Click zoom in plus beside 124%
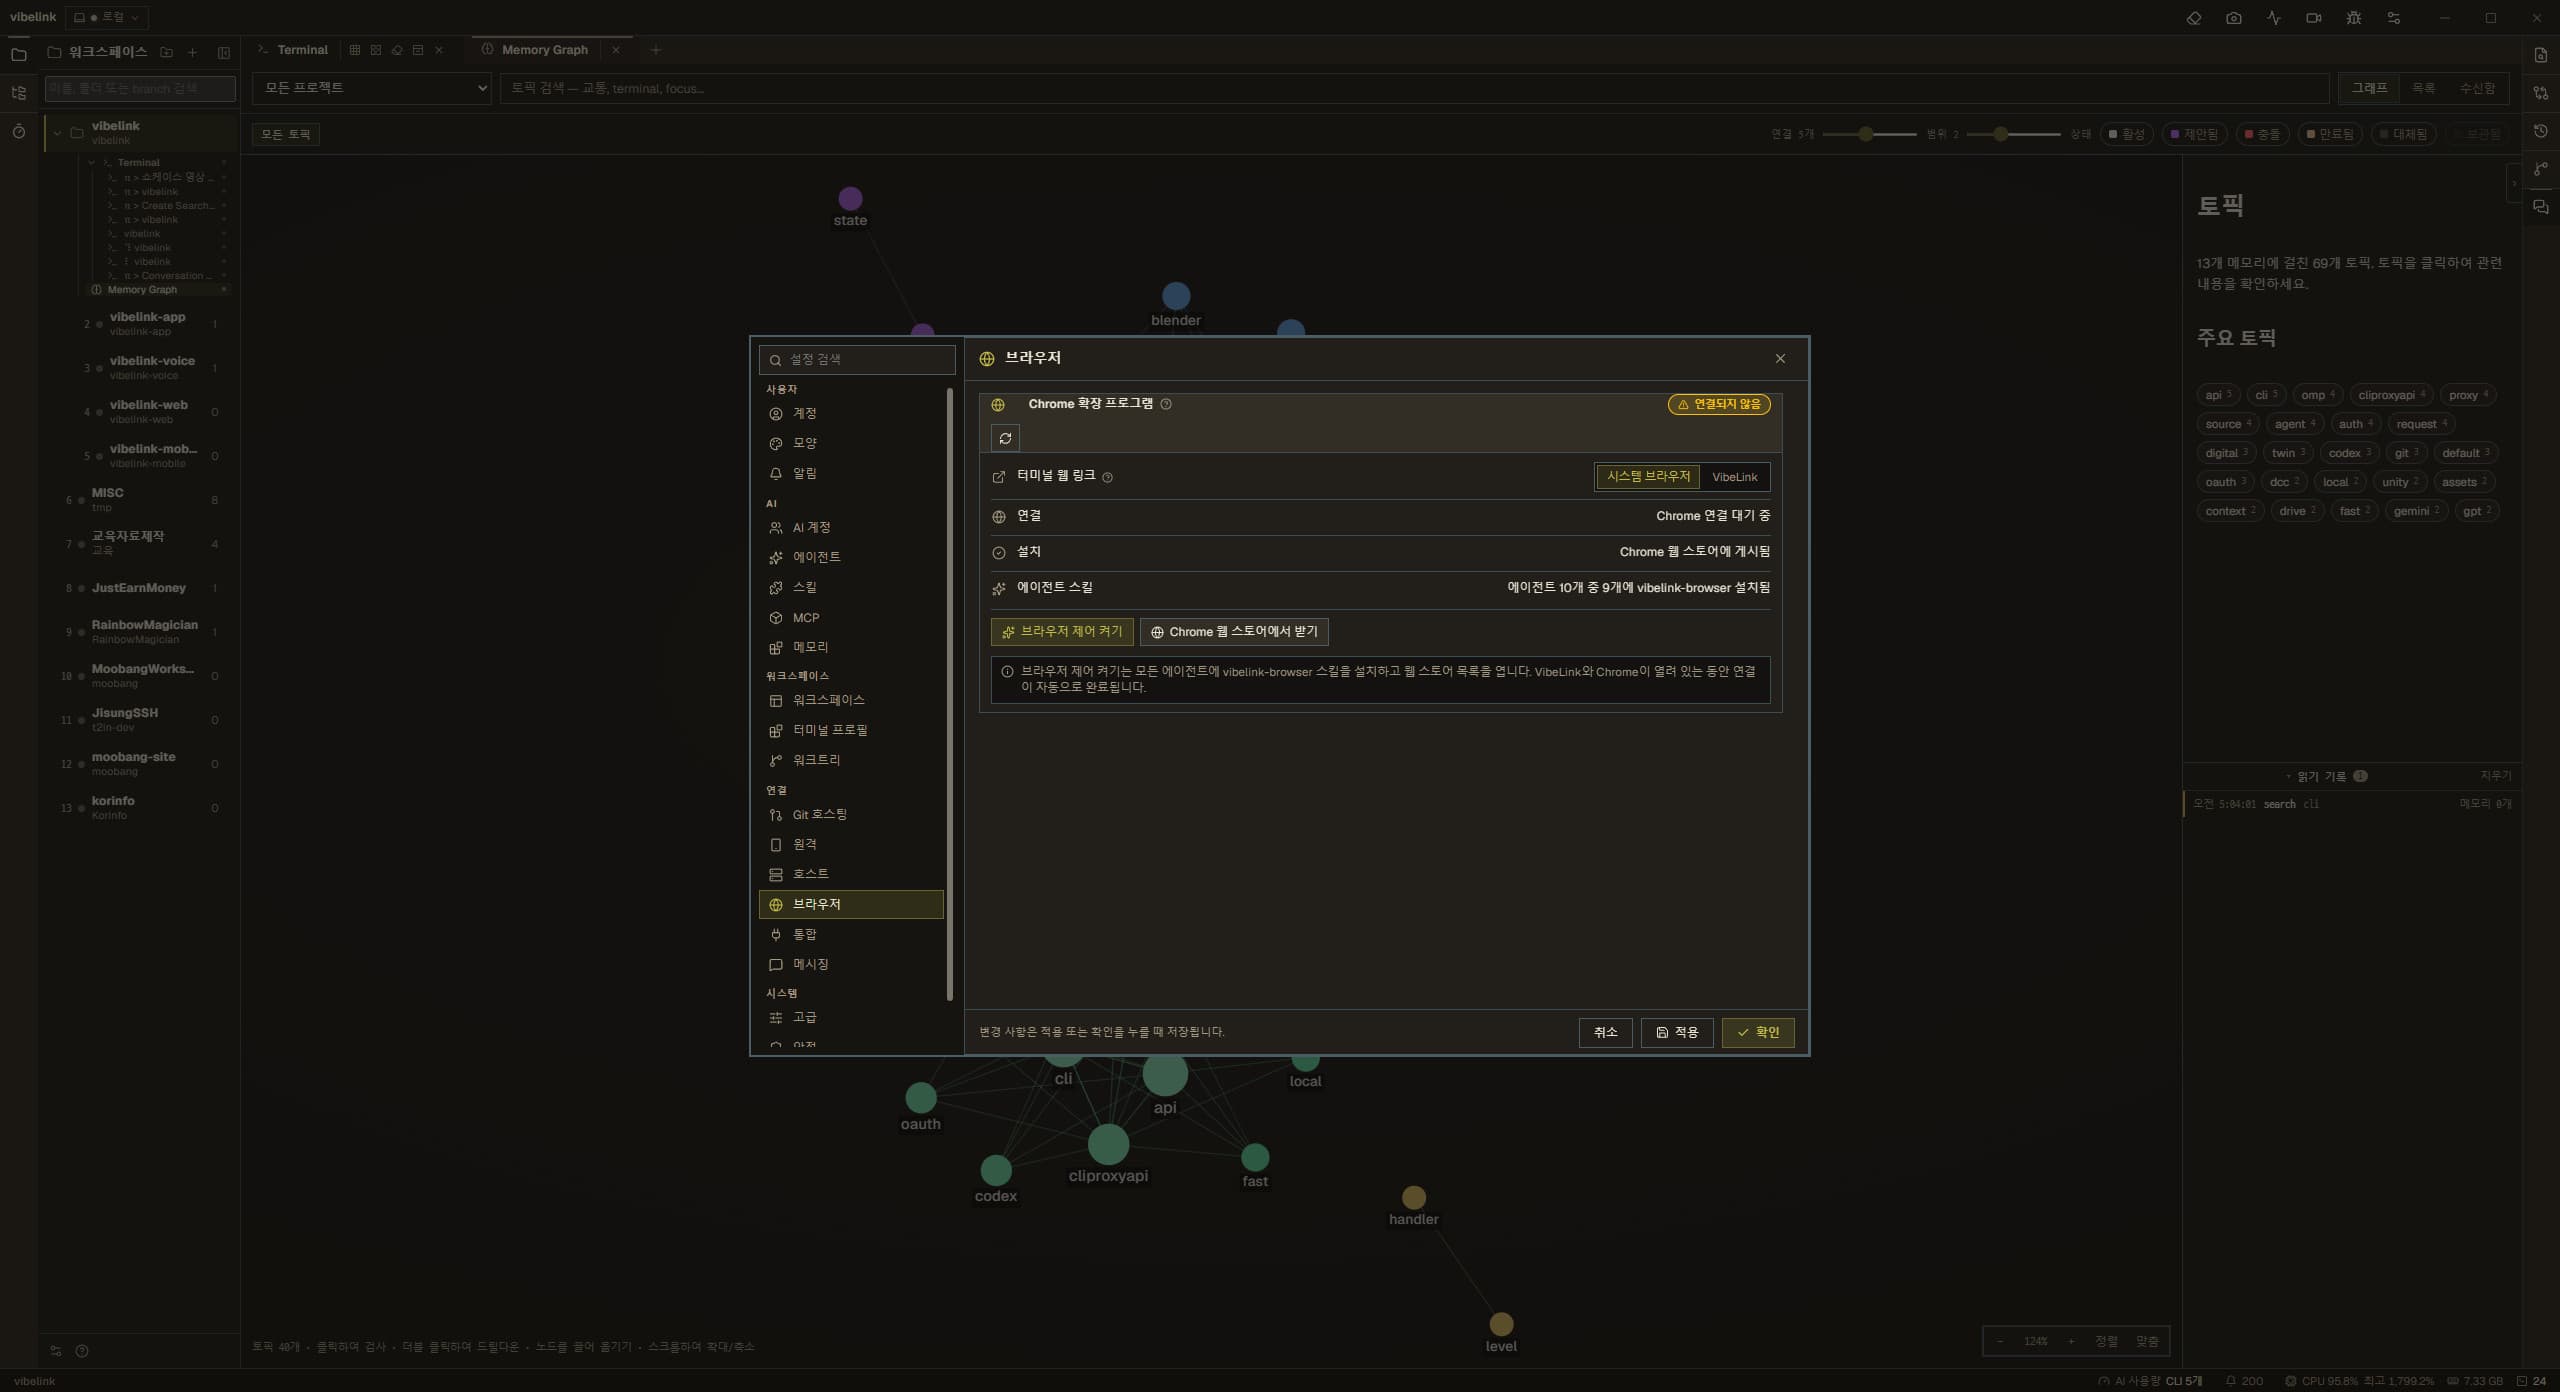This screenshot has height=1392, width=2560. tap(2071, 1342)
